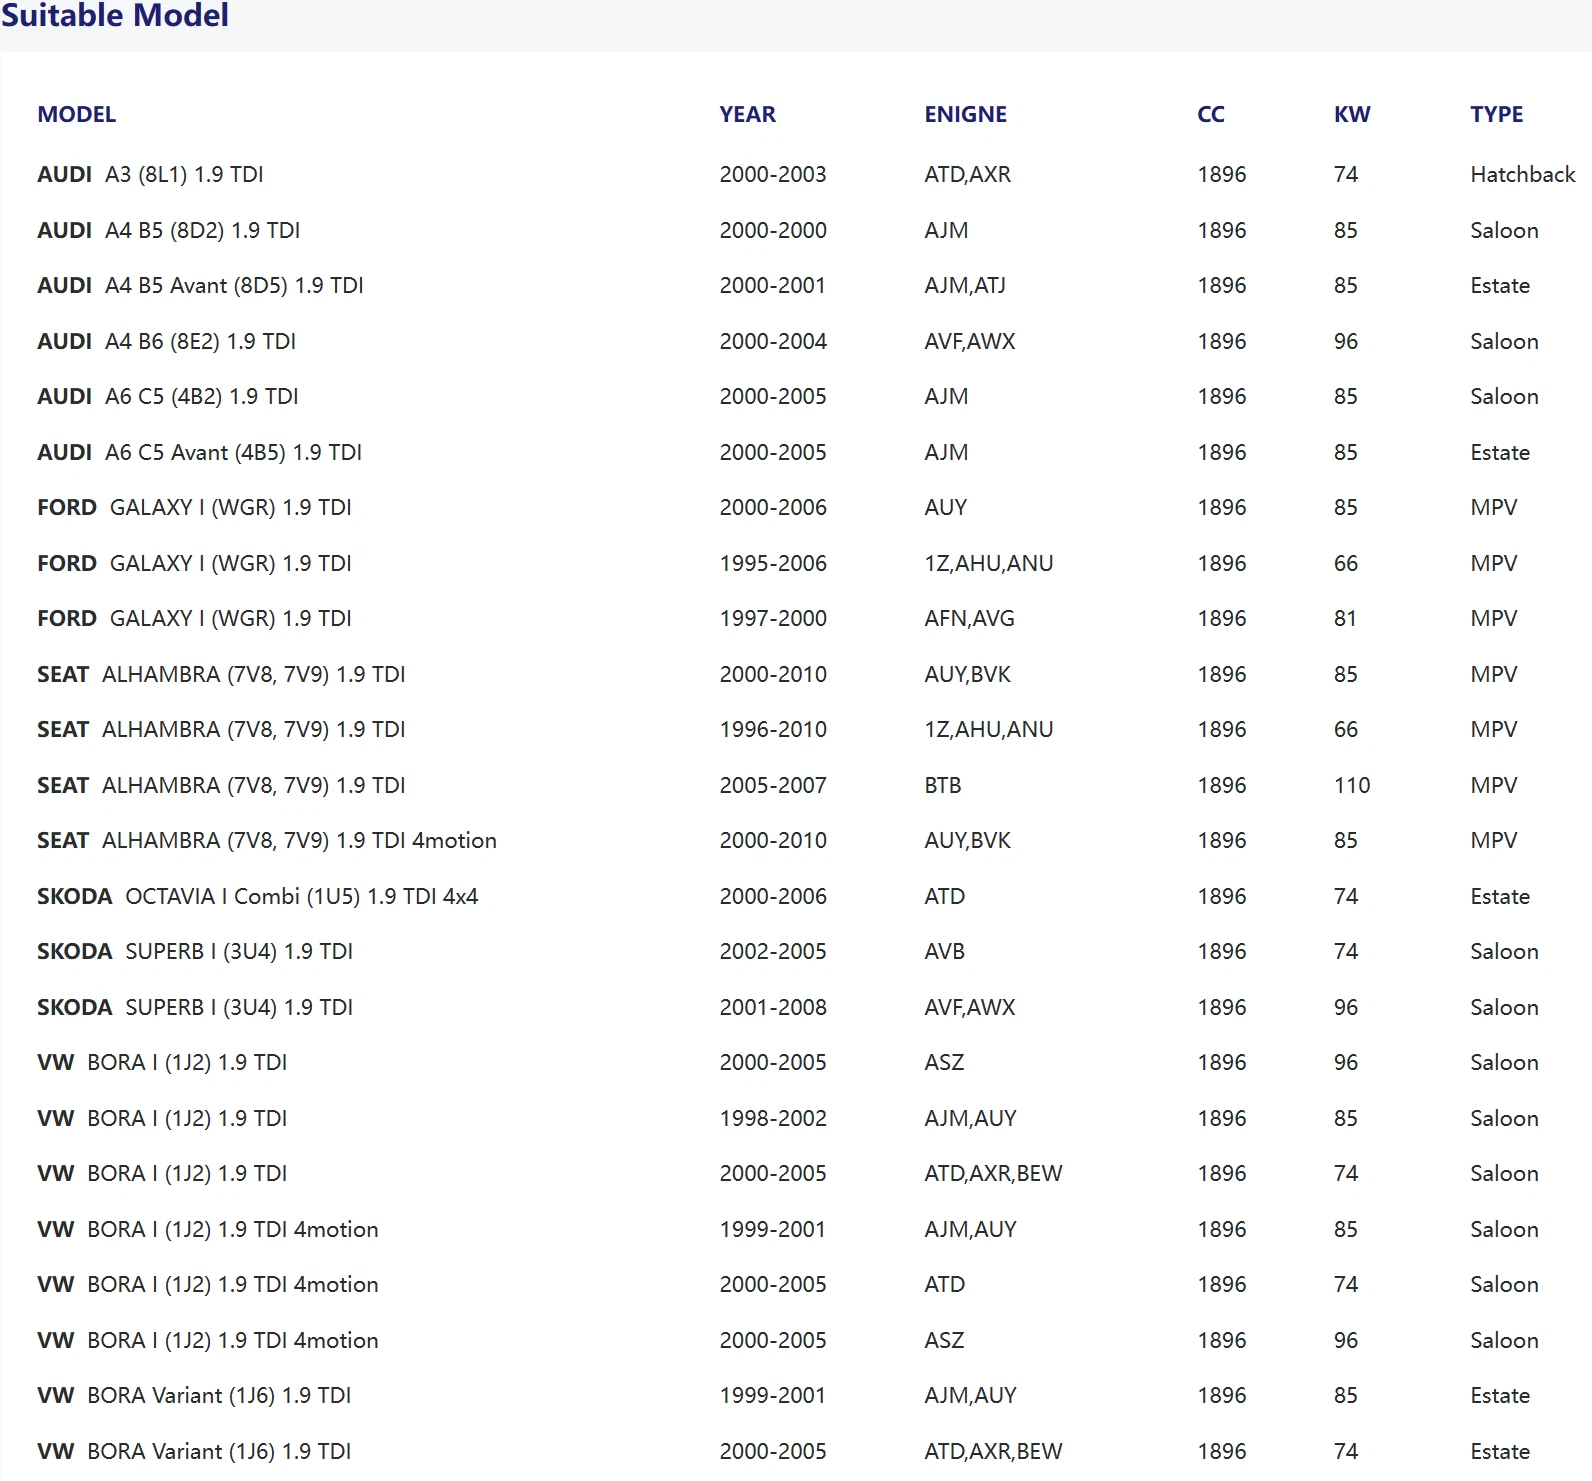Select SEAT ALHAMBRA 1.9 TDI 4motion model cell
The image size is (1592, 1481).
click(267, 840)
